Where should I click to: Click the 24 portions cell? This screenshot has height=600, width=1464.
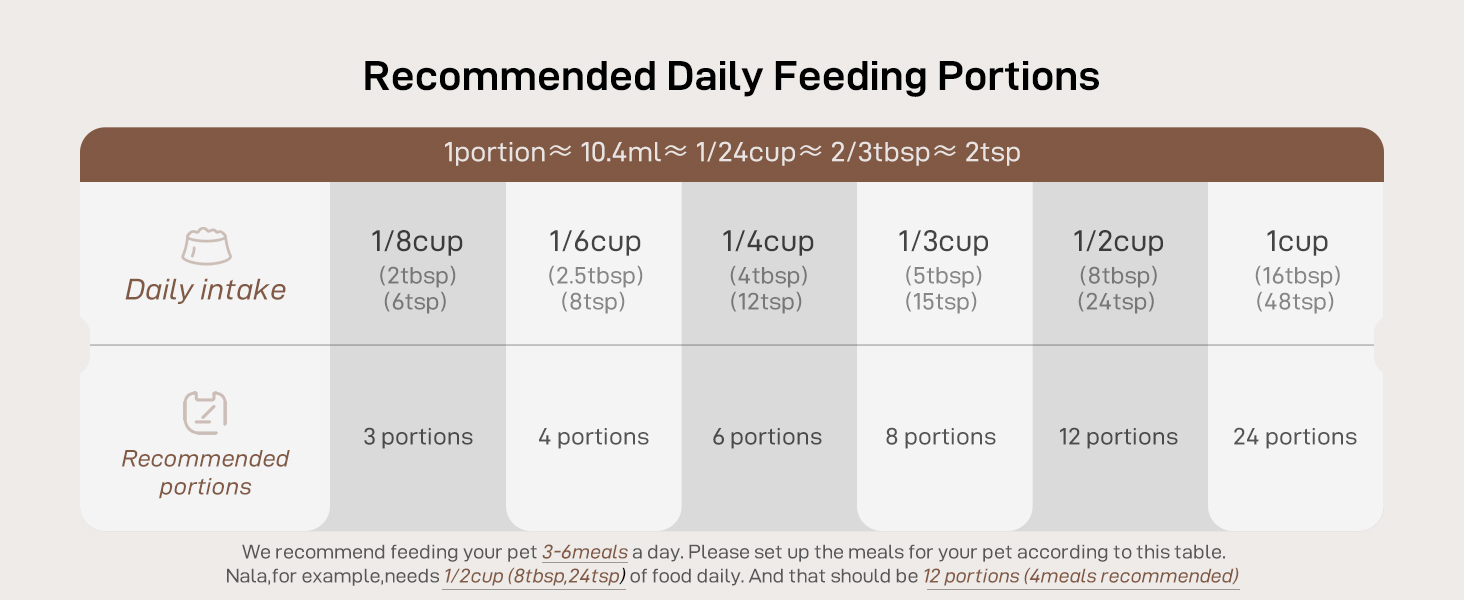[1295, 437]
